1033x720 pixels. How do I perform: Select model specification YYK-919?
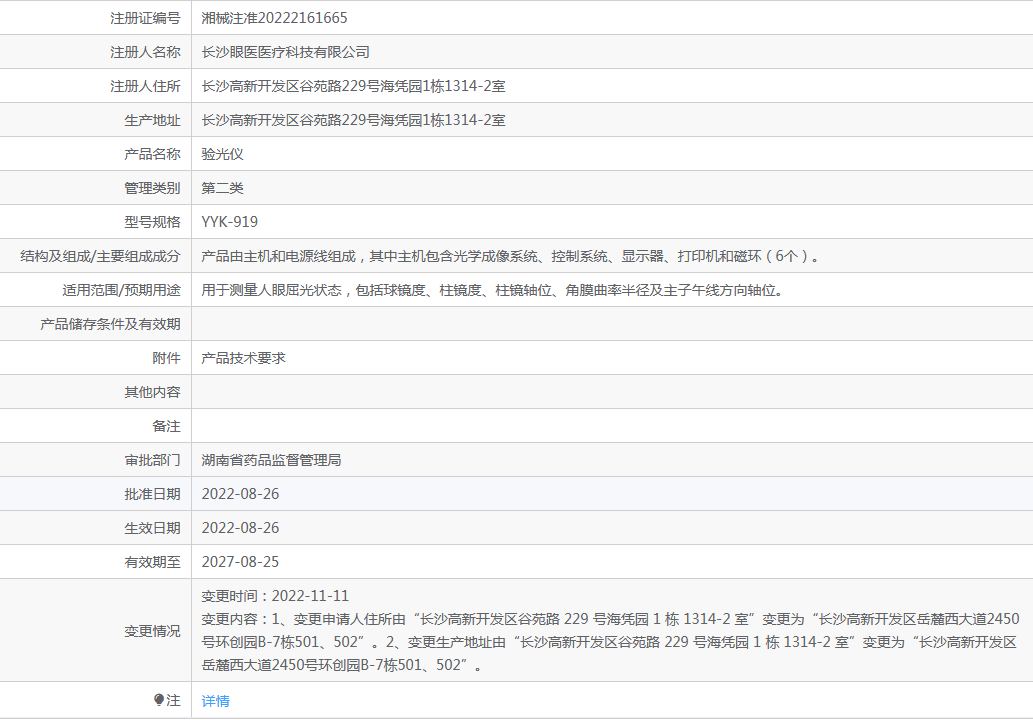tap(229, 222)
